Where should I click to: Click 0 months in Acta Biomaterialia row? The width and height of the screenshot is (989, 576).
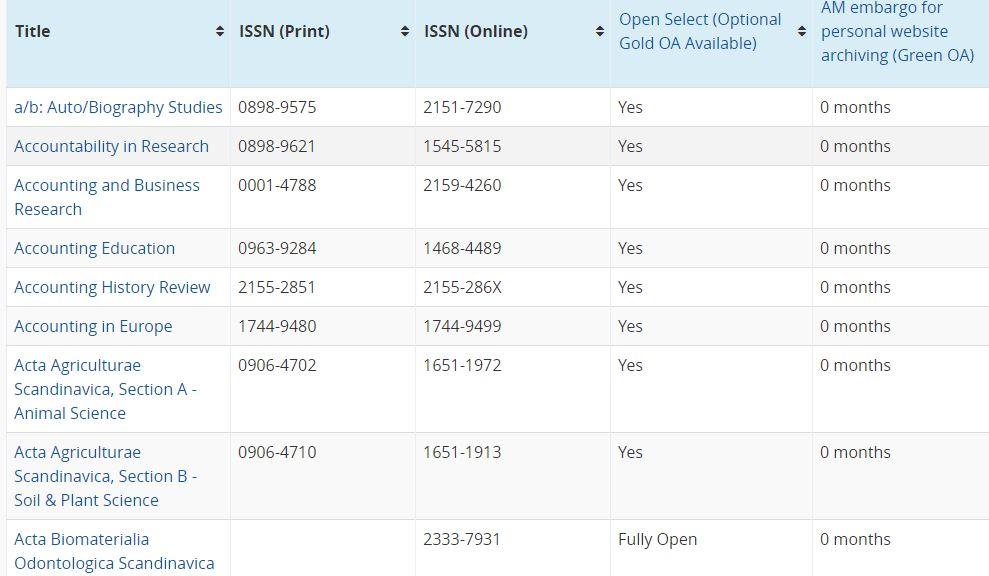[855, 540]
